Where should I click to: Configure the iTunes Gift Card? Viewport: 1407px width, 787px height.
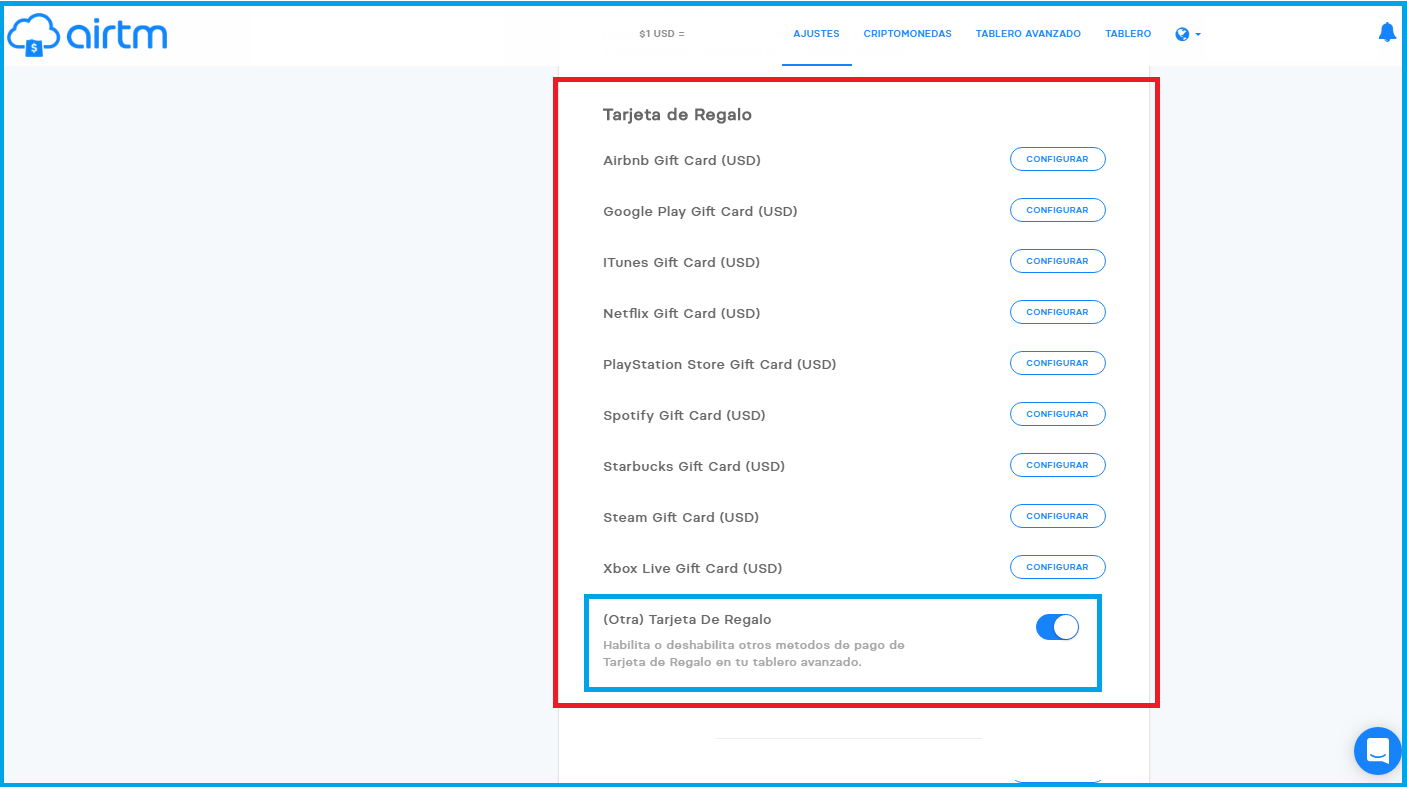point(1057,261)
